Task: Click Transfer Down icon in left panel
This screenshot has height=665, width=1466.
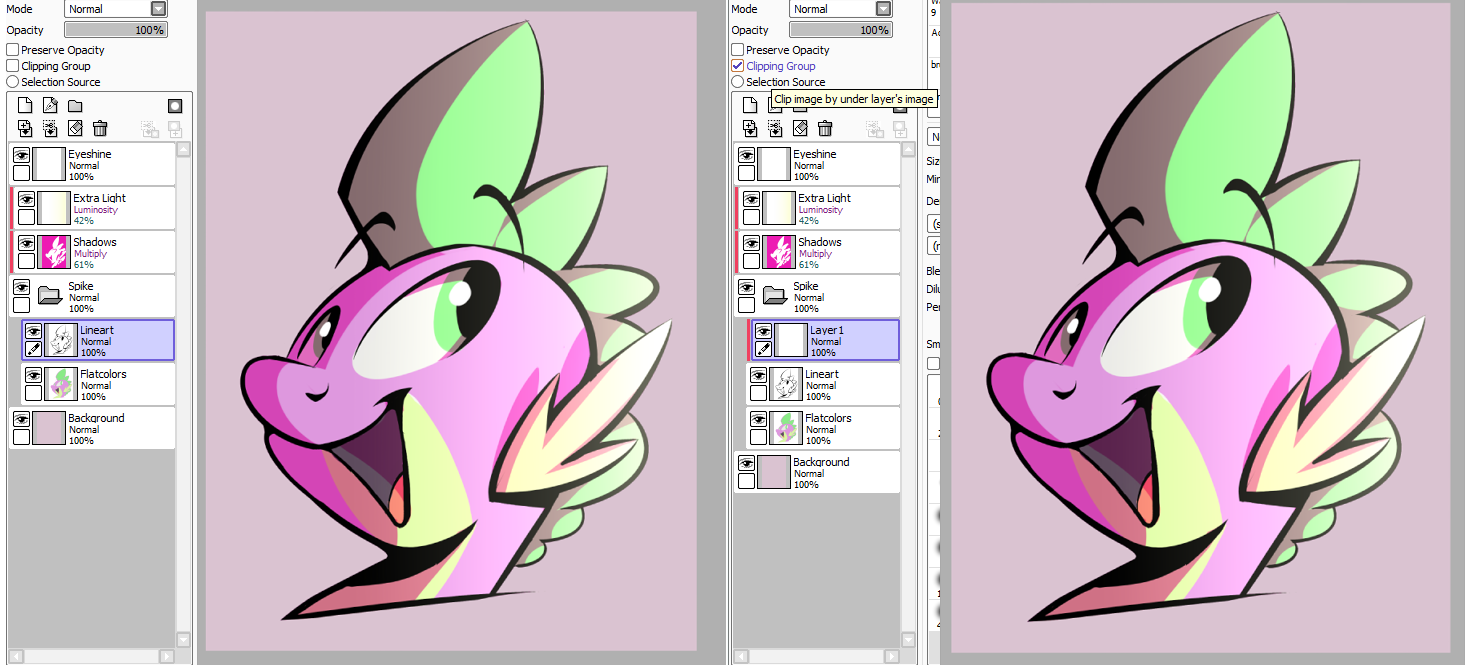Action: tap(25, 128)
